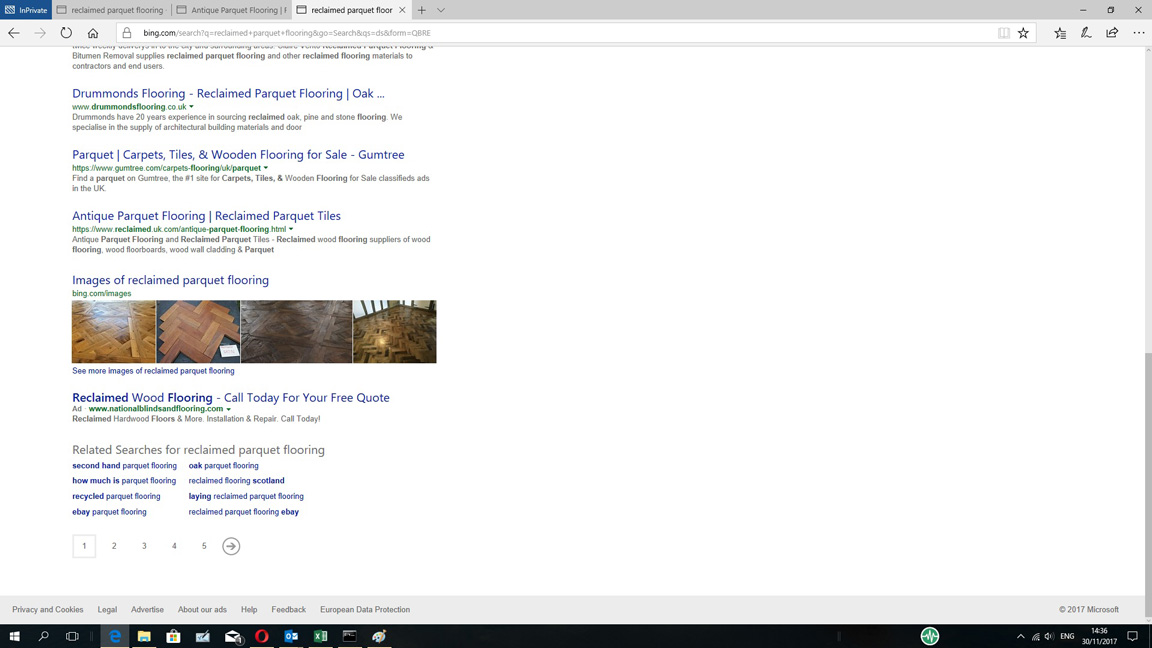Switch to the Antique Parquet Flooring tab
The width and height of the screenshot is (1152, 648).
pyautogui.click(x=232, y=10)
